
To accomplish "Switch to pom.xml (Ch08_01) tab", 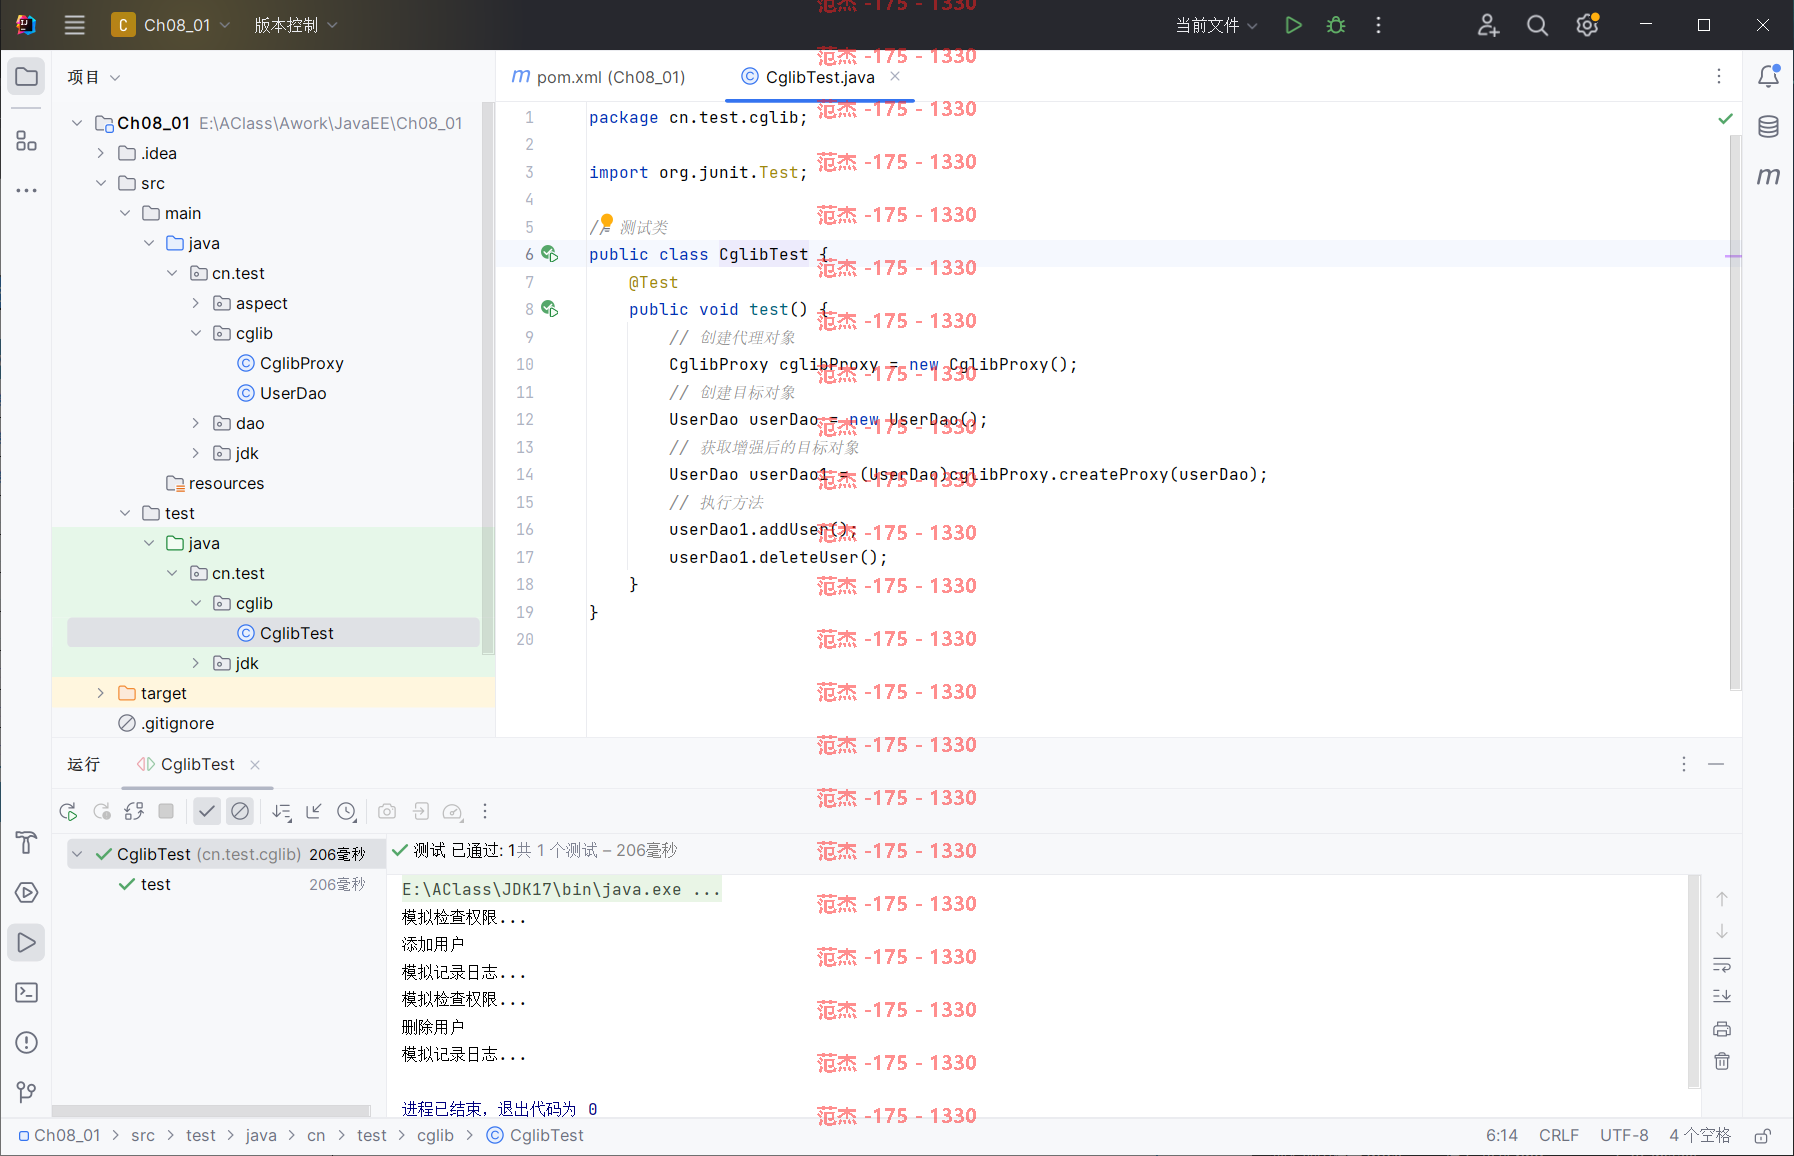I will tap(599, 77).
